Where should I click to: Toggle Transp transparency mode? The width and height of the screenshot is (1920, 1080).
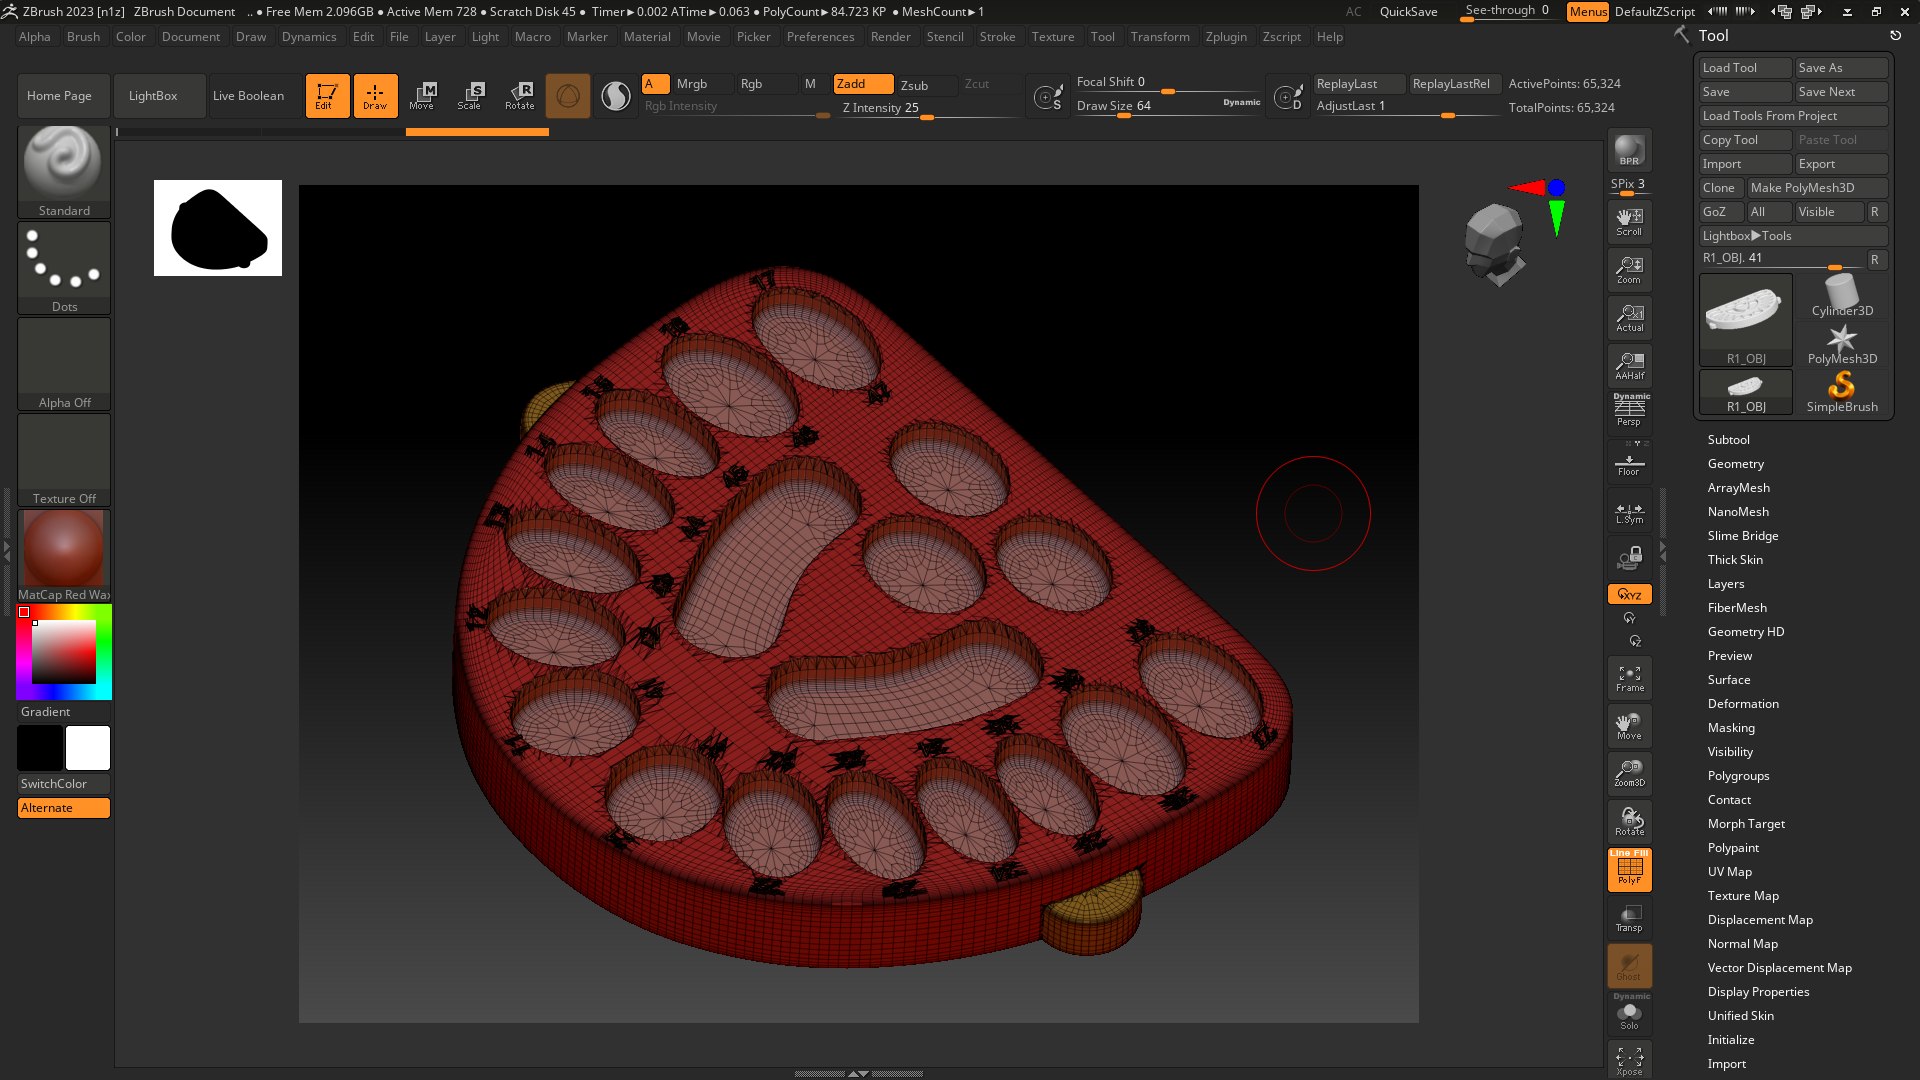tap(1629, 918)
